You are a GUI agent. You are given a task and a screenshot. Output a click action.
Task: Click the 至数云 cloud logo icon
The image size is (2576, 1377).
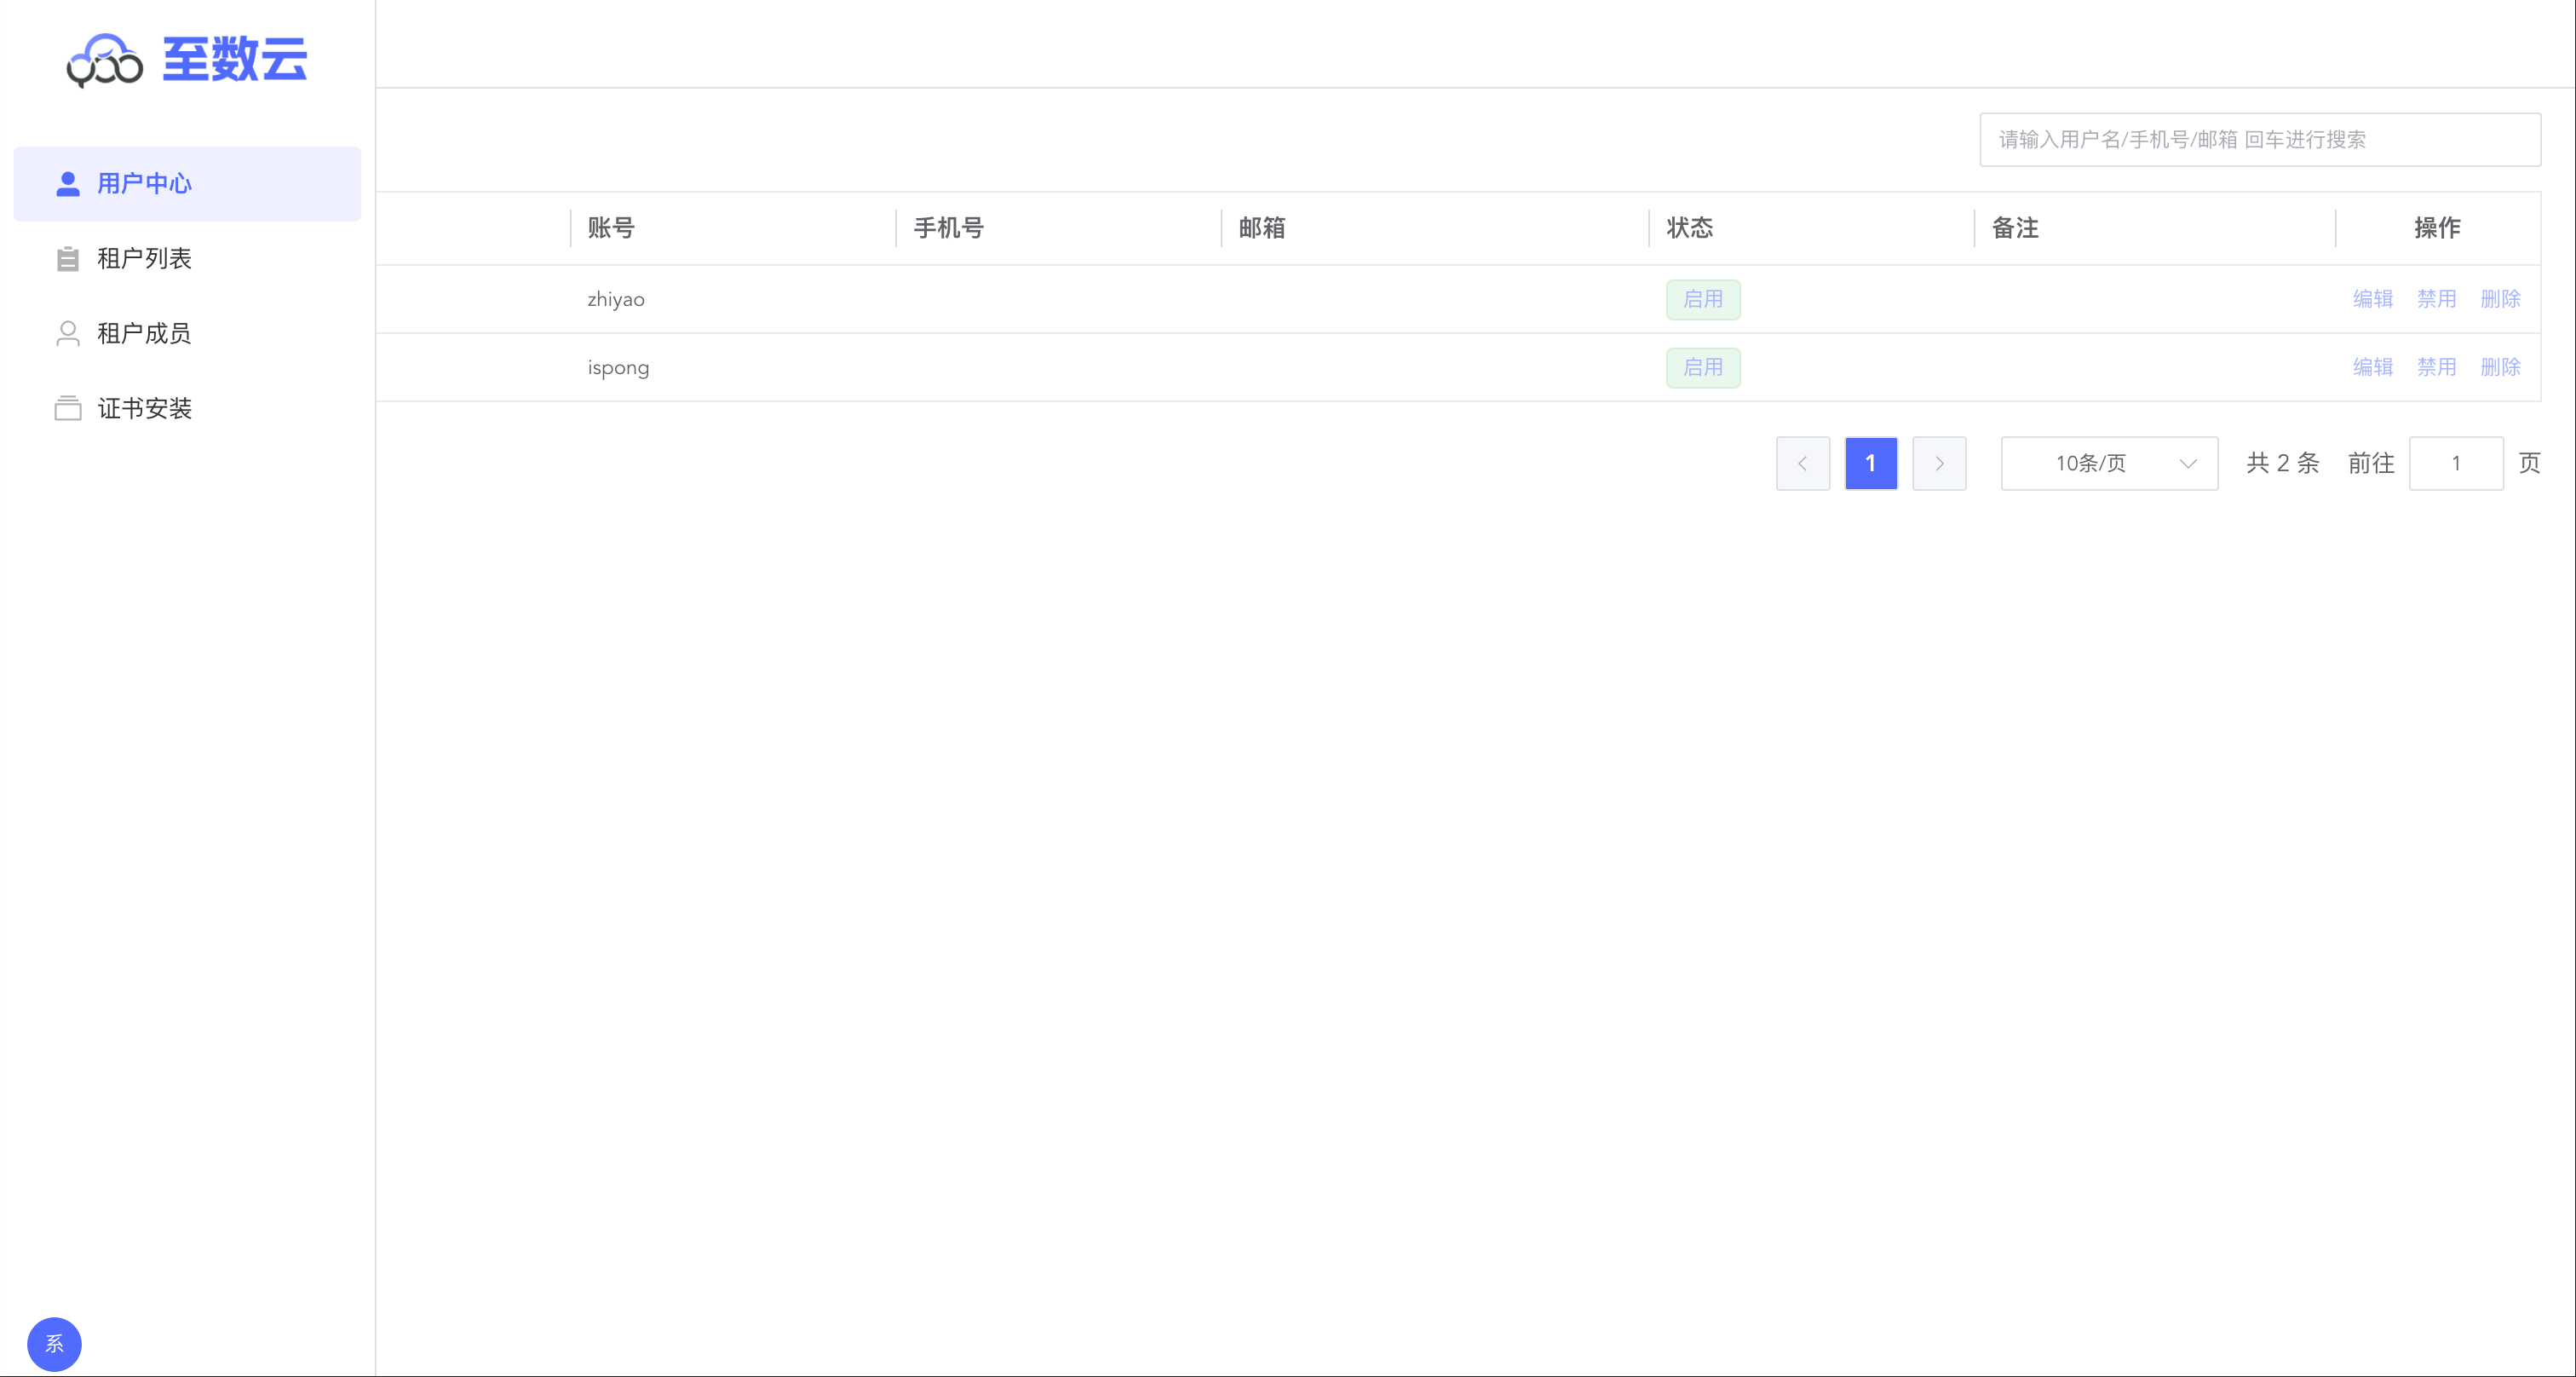(x=104, y=60)
